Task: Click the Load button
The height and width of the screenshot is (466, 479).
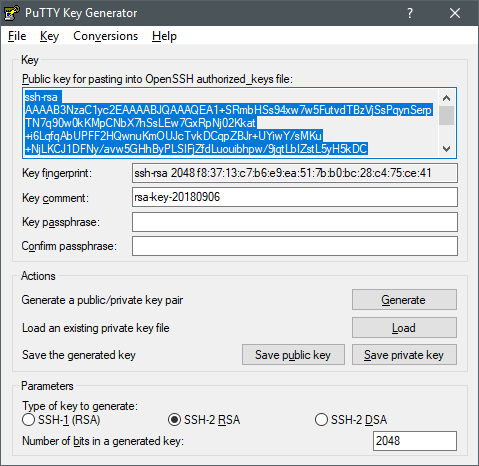Action: [x=404, y=328]
